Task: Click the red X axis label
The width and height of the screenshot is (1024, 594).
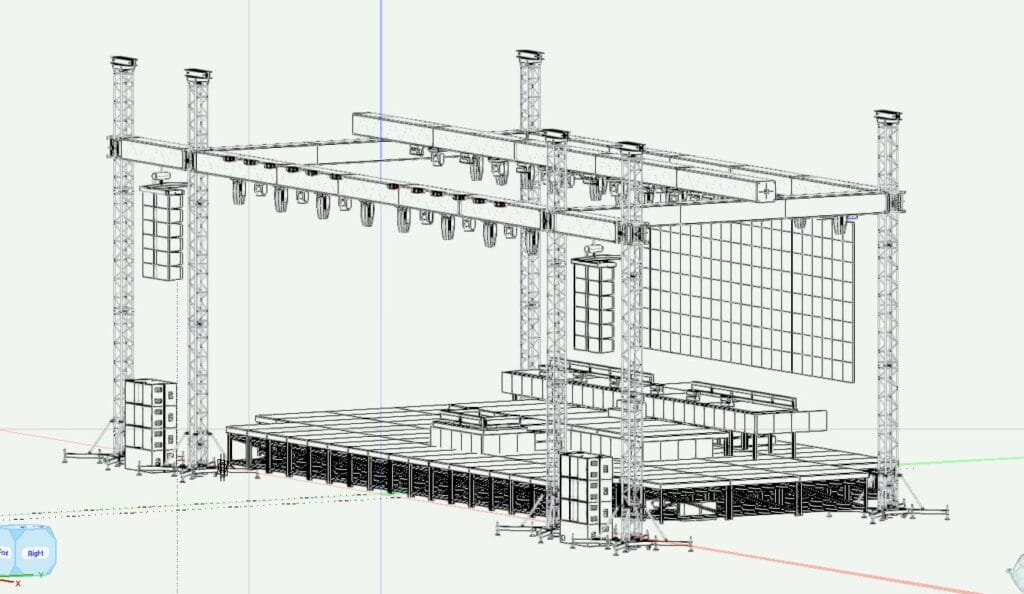Action: 17,583
